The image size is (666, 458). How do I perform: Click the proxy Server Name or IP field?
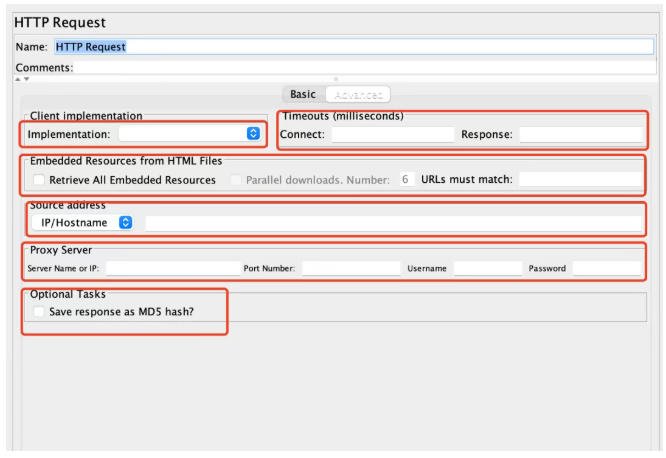(173, 268)
